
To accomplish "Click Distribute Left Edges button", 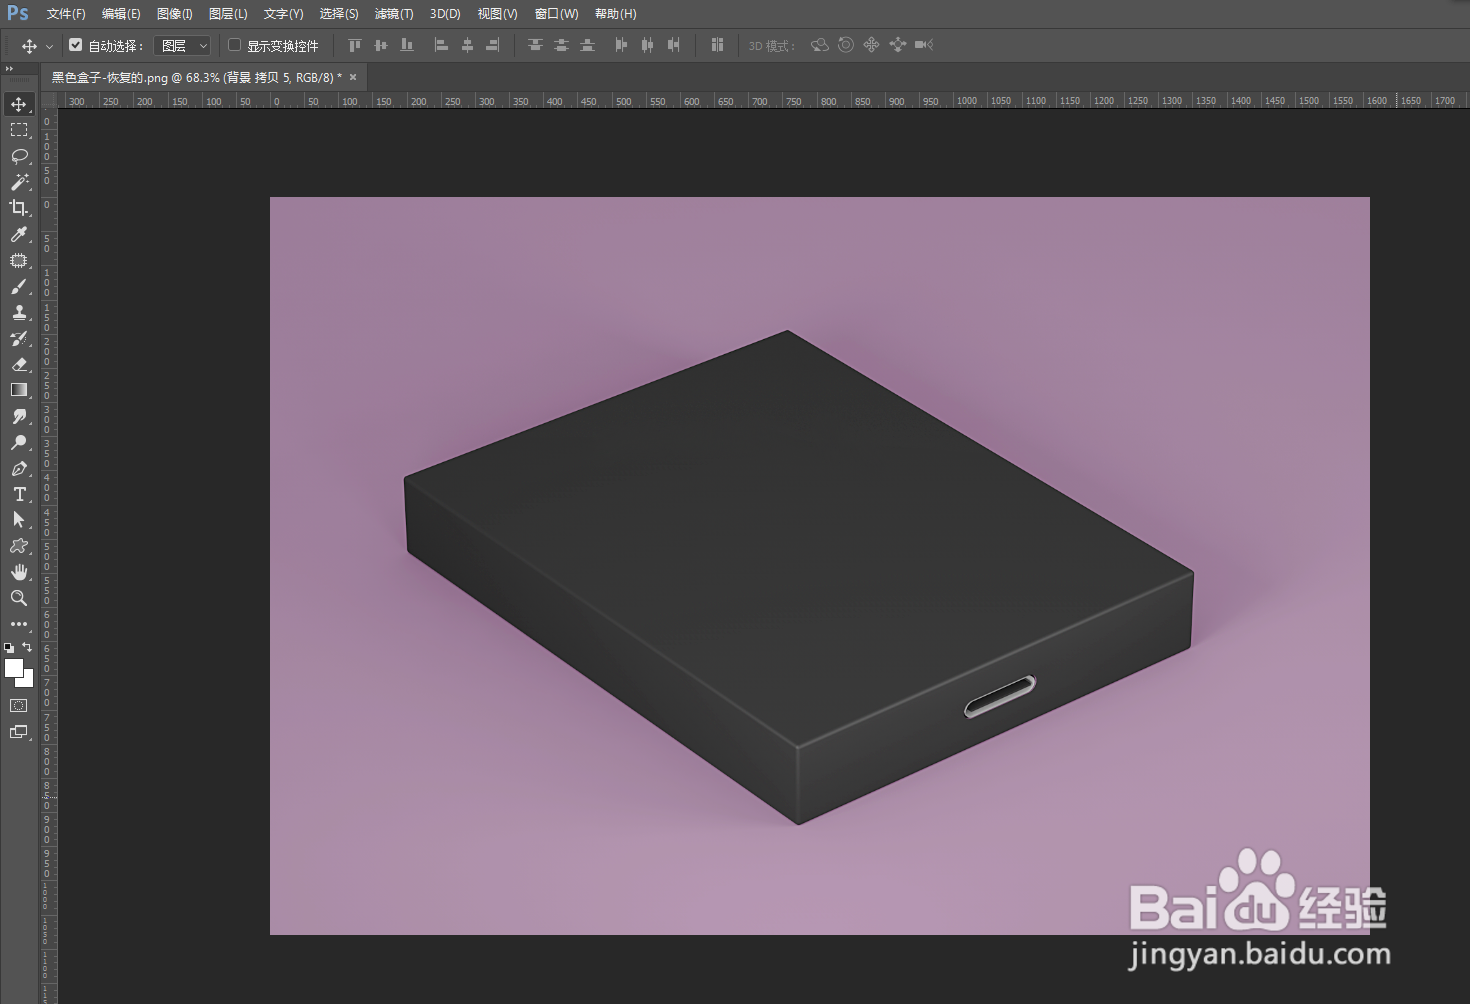I will pos(621,45).
